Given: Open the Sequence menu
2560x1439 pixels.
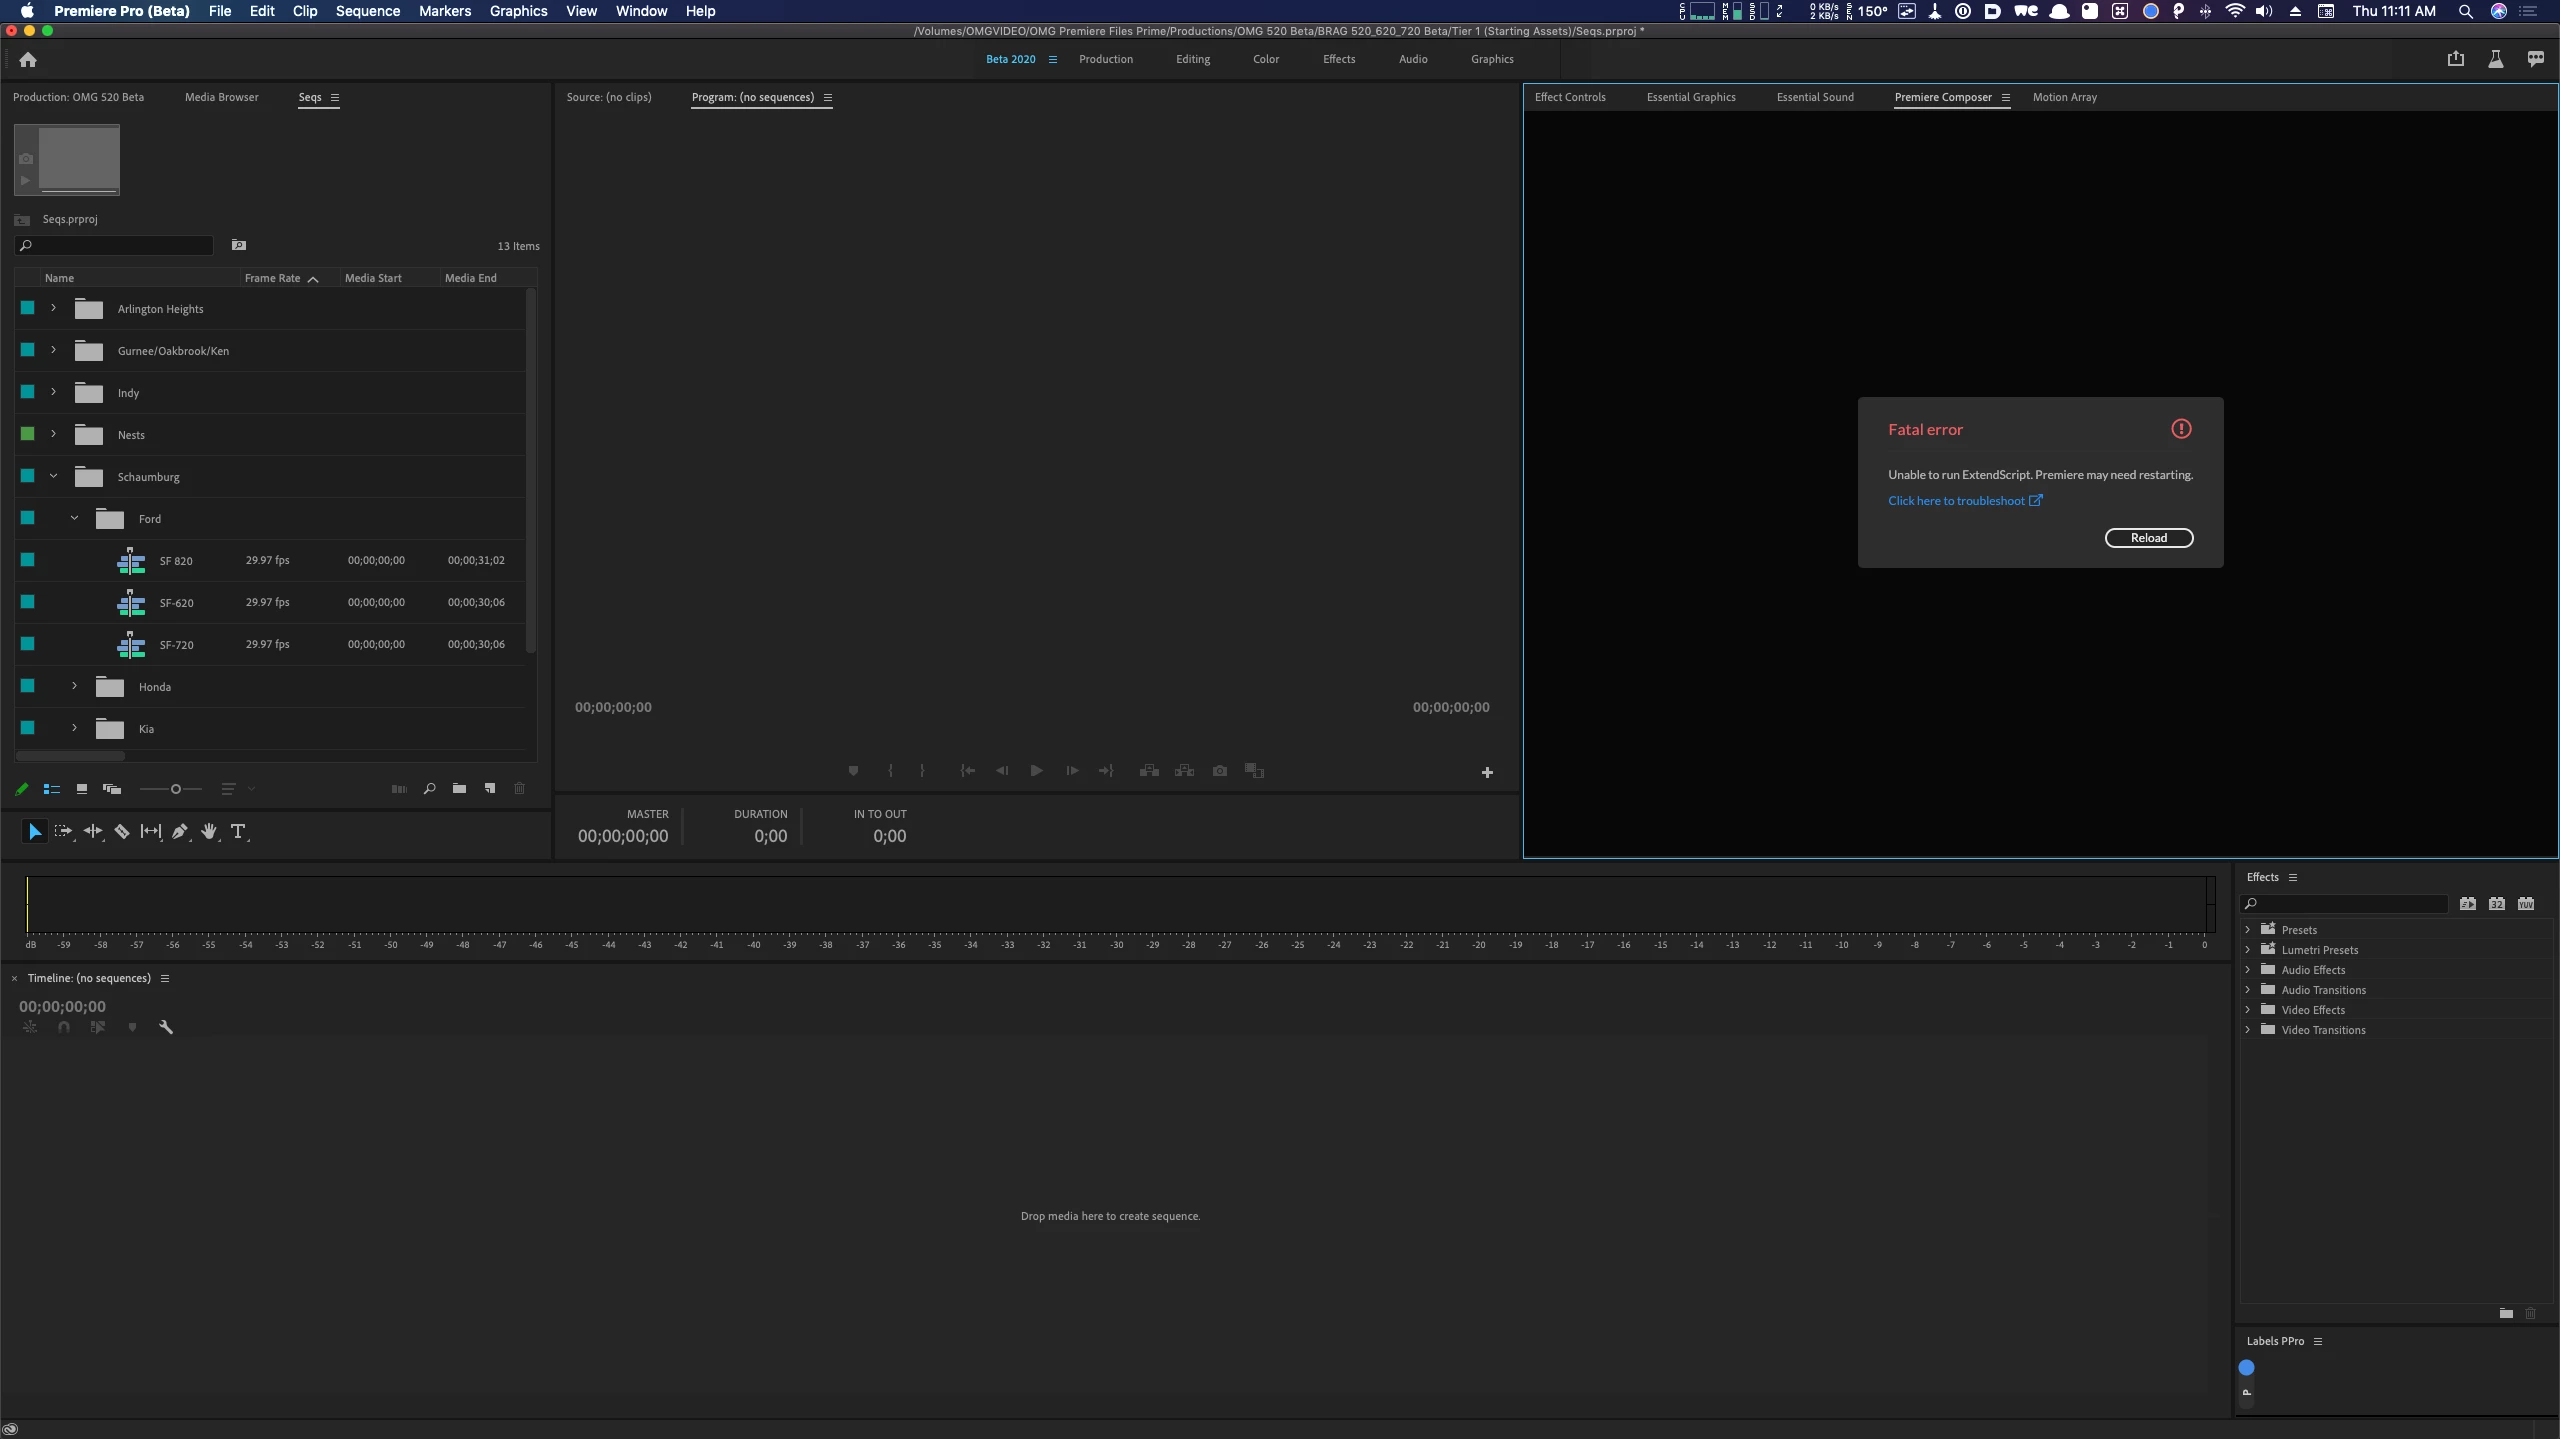Looking at the screenshot, I should coord(367,11).
